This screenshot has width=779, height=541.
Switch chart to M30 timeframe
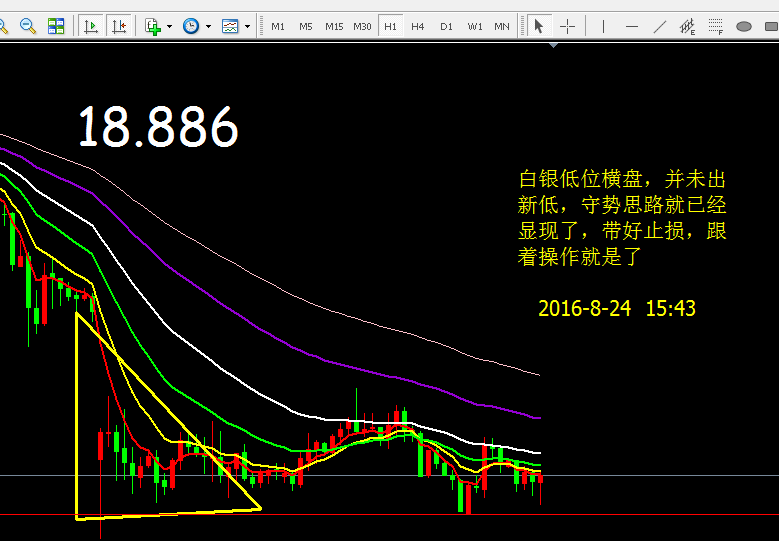(362, 26)
